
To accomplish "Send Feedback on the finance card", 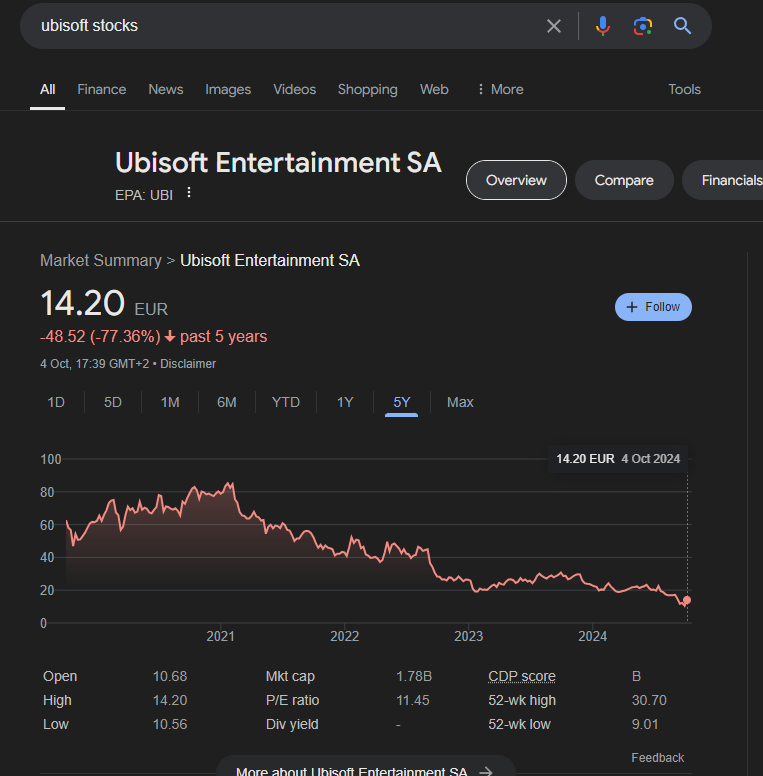I will pos(658,758).
